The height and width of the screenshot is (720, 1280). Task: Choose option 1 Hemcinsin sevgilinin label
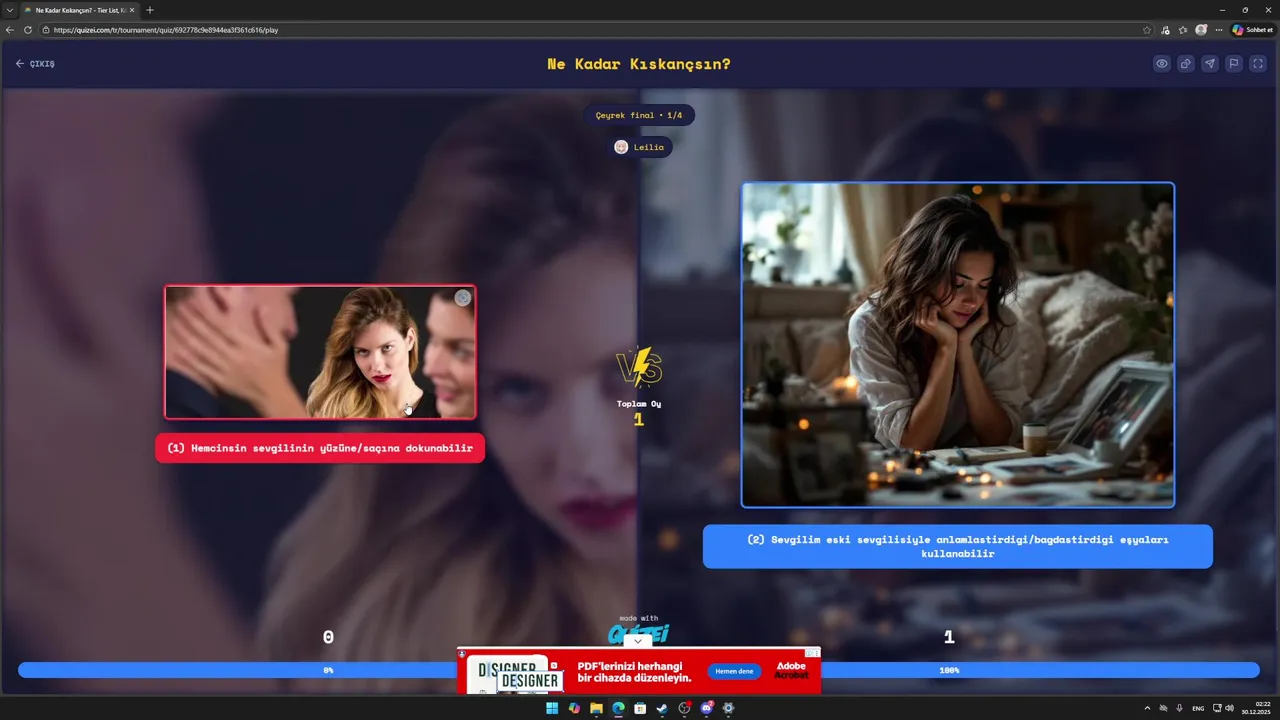(x=320, y=448)
